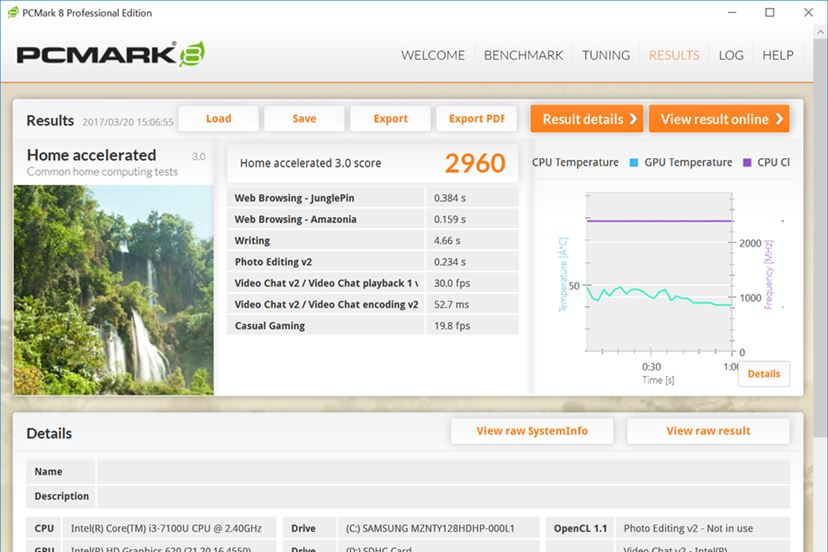Click View raw SystemInfo
This screenshot has width=828, height=552.
point(532,431)
